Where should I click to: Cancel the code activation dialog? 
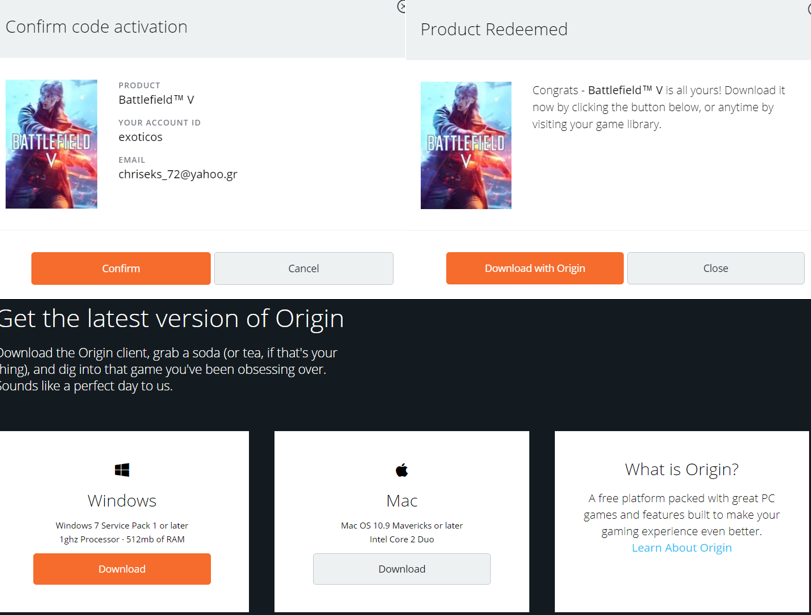[x=304, y=268]
